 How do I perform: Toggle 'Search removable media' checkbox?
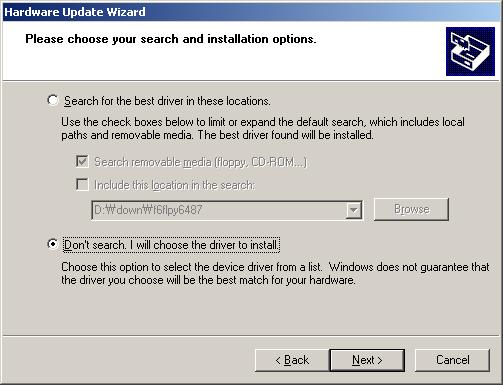coord(82,162)
